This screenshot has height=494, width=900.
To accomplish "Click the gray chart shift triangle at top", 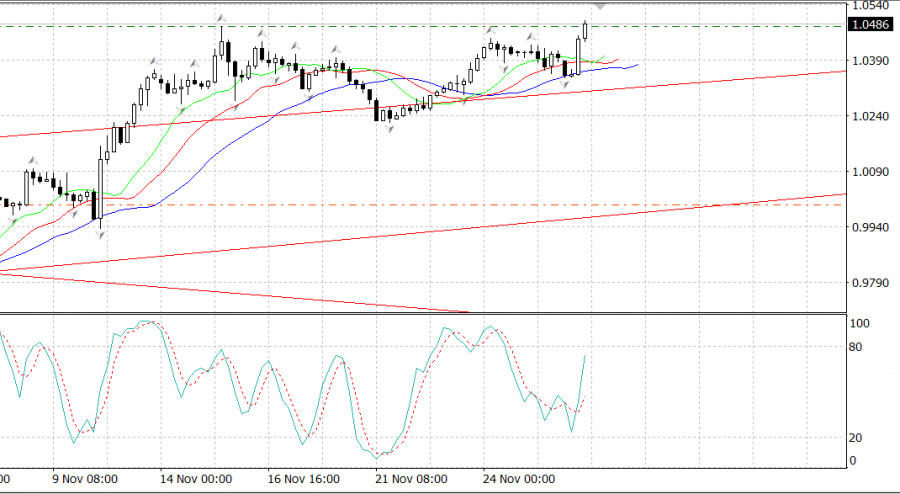I will coord(605,6).
